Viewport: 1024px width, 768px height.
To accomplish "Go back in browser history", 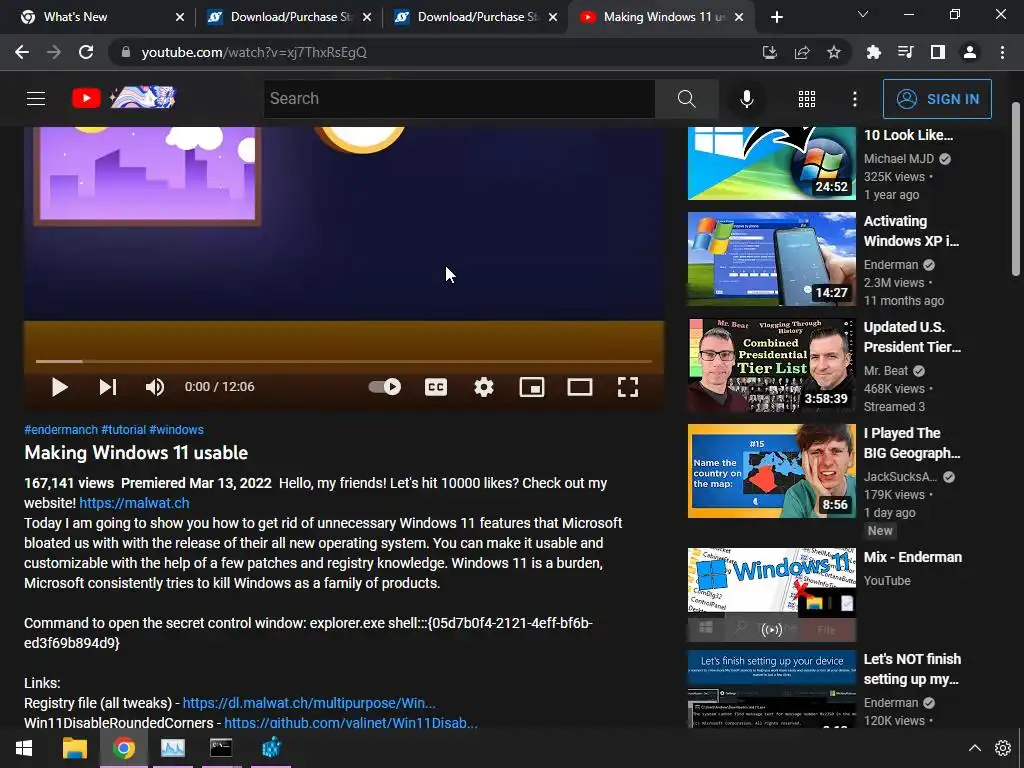I will 22,52.
